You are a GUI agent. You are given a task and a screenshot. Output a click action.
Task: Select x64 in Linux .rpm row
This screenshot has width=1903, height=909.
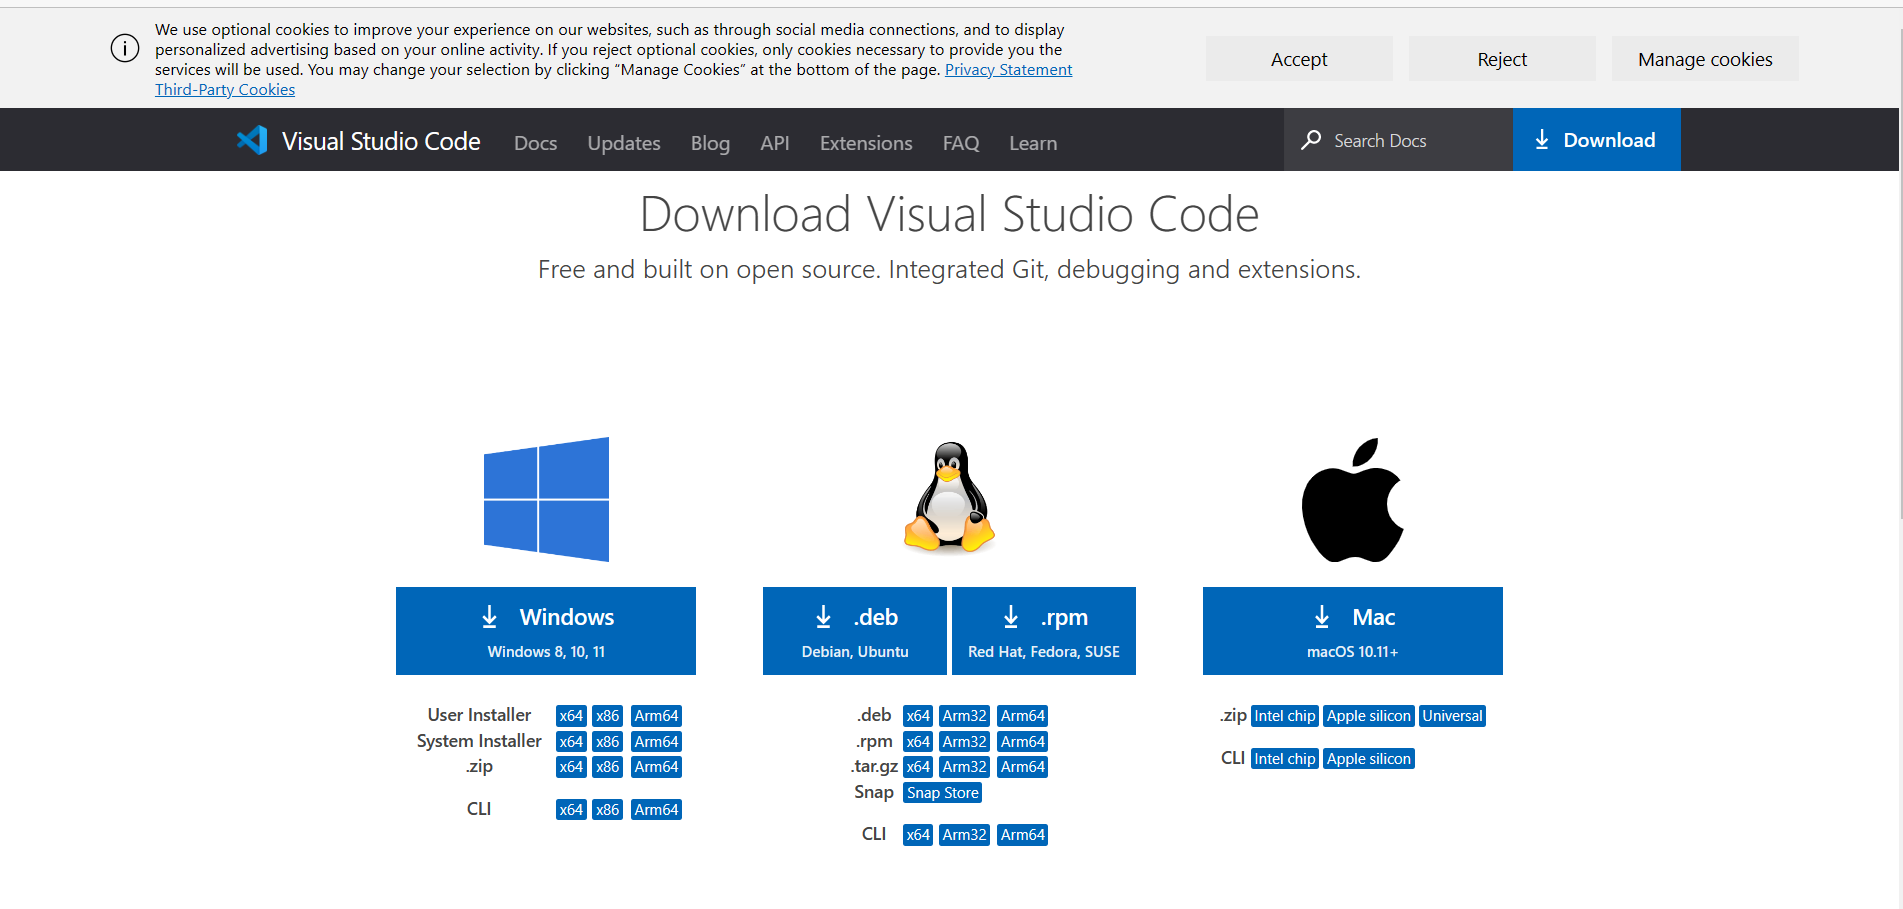[x=918, y=742]
